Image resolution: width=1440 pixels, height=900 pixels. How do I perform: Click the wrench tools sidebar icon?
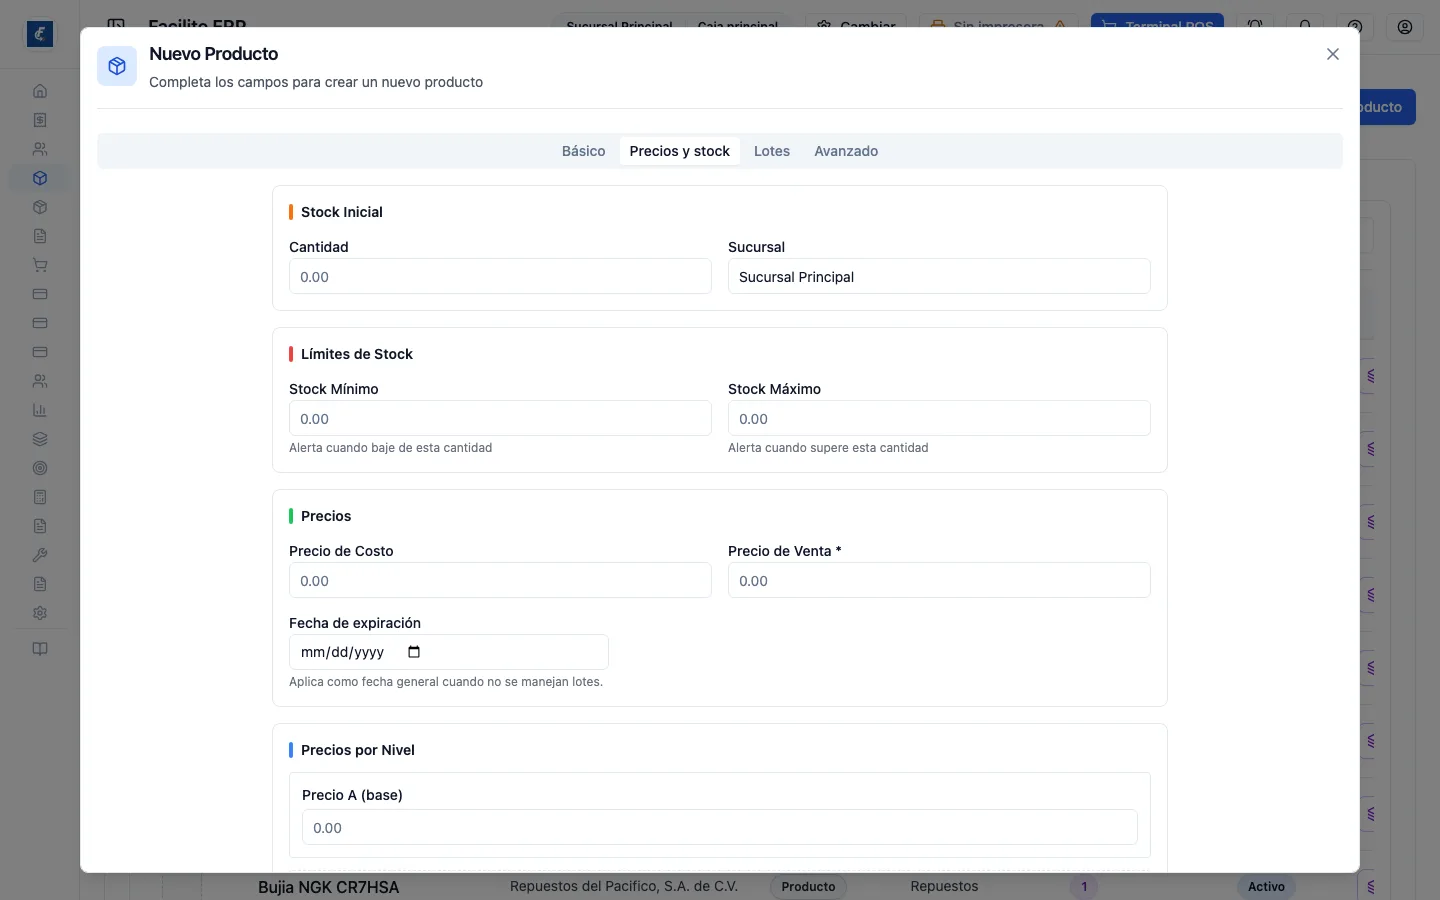click(x=40, y=555)
